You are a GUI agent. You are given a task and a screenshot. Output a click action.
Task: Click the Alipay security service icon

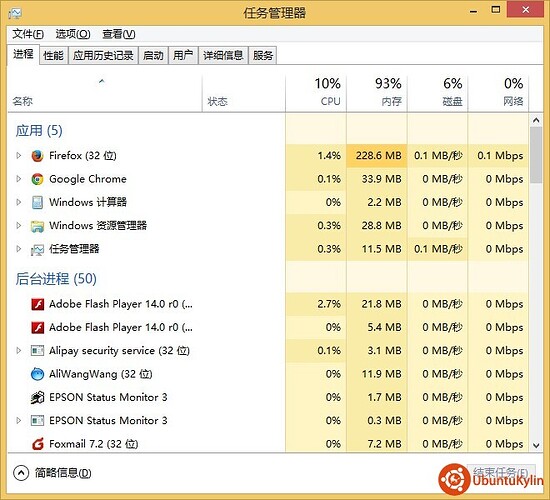click(38, 351)
